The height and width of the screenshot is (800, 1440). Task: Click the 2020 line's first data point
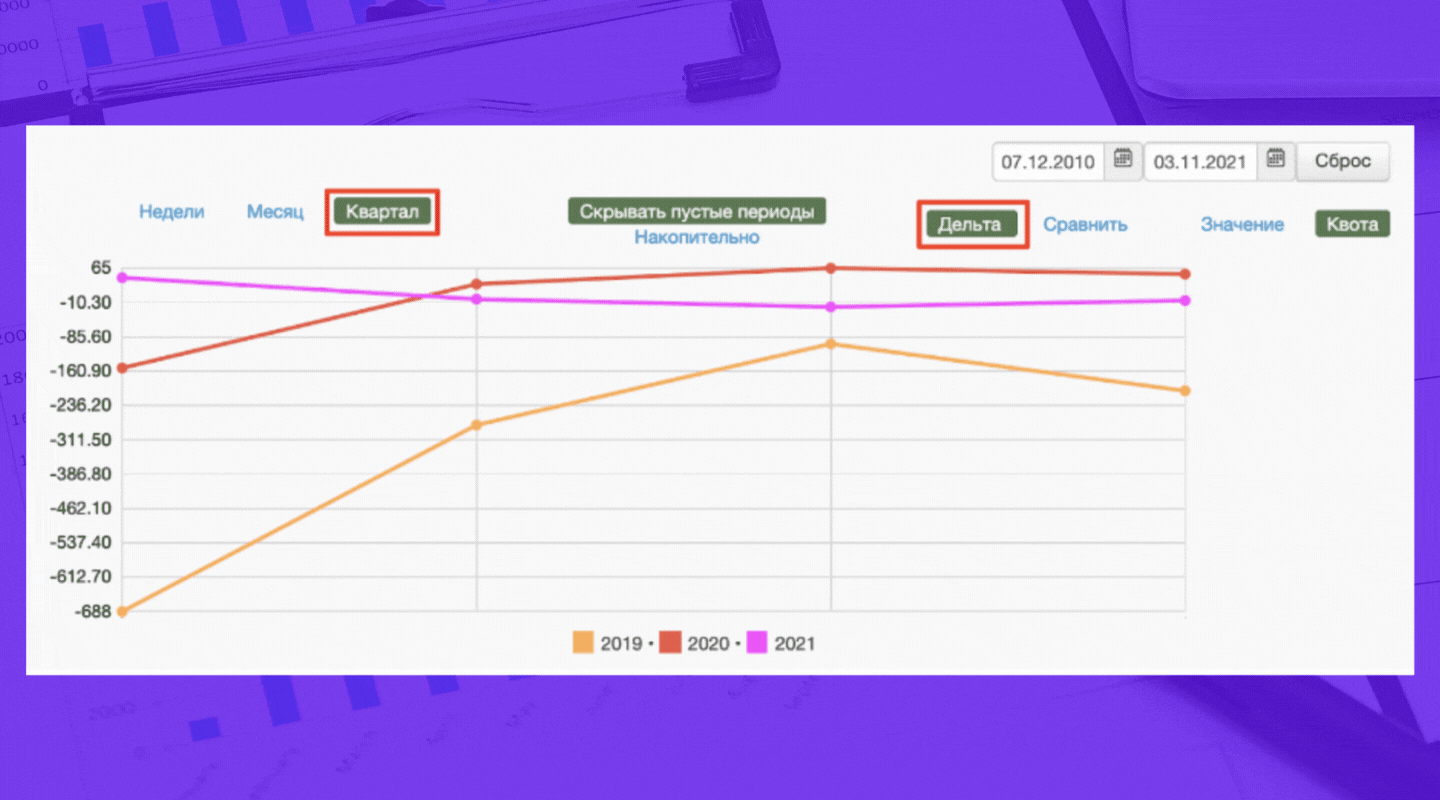click(x=122, y=368)
